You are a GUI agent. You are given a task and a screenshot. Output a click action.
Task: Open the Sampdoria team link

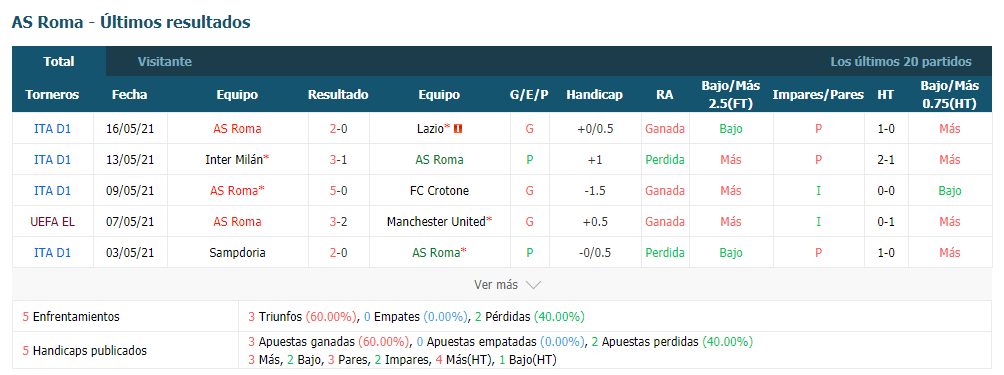click(x=237, y=253)
